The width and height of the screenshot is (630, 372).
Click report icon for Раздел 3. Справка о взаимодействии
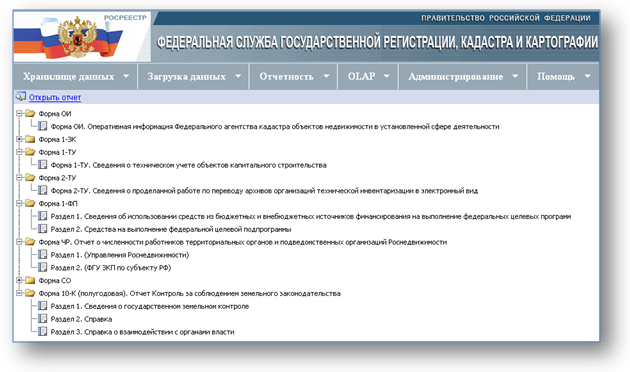tap(43, 331)
